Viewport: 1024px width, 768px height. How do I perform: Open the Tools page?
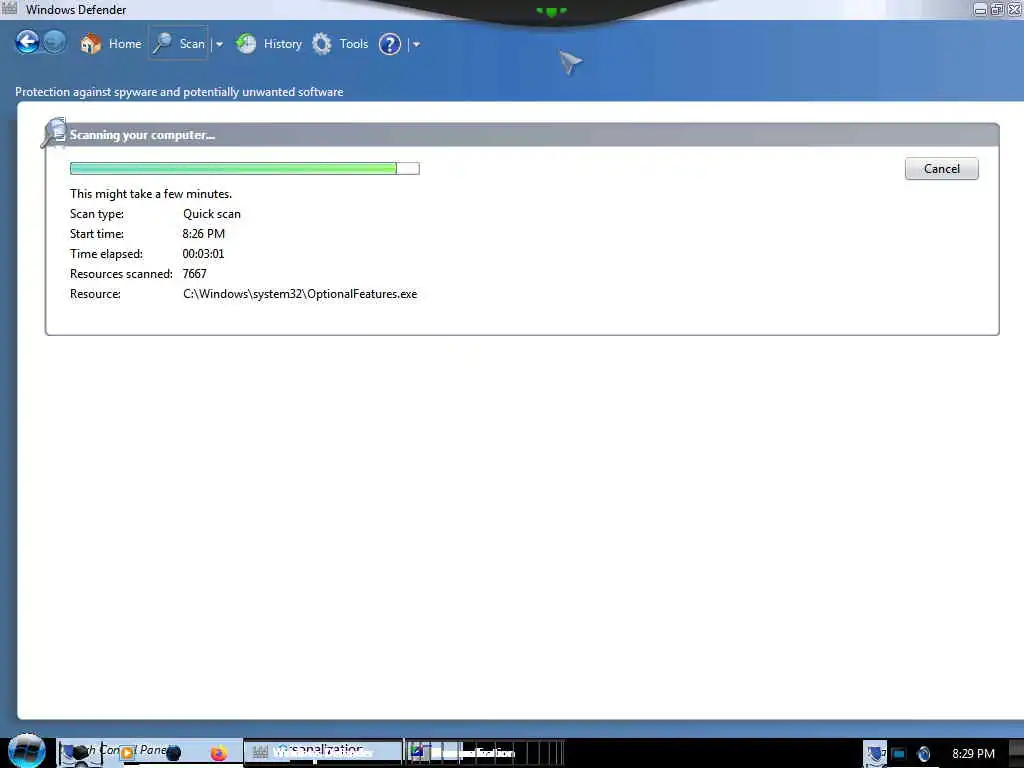340,44
